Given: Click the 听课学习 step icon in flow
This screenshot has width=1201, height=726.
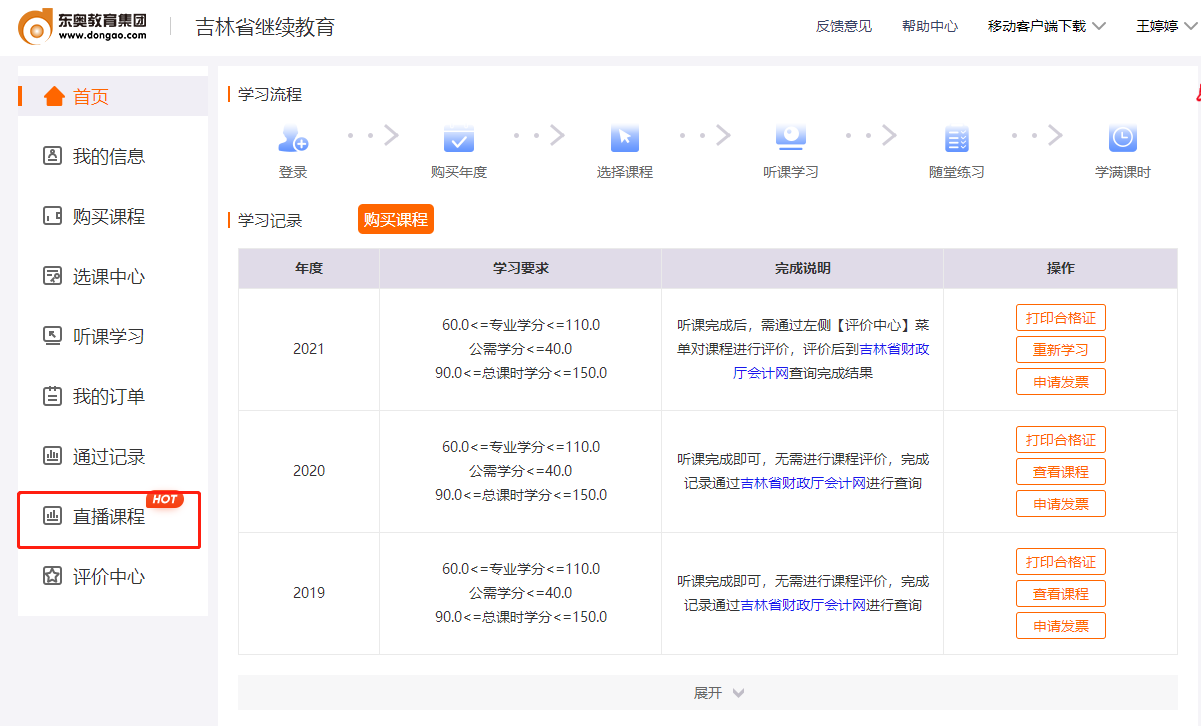Looking at the screenshot, I should coord(791,137).
